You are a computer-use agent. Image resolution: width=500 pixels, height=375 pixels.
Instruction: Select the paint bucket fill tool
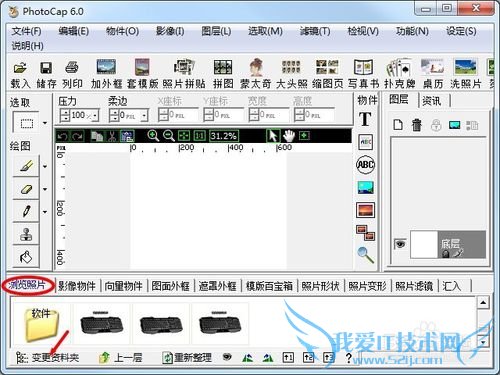26,257
